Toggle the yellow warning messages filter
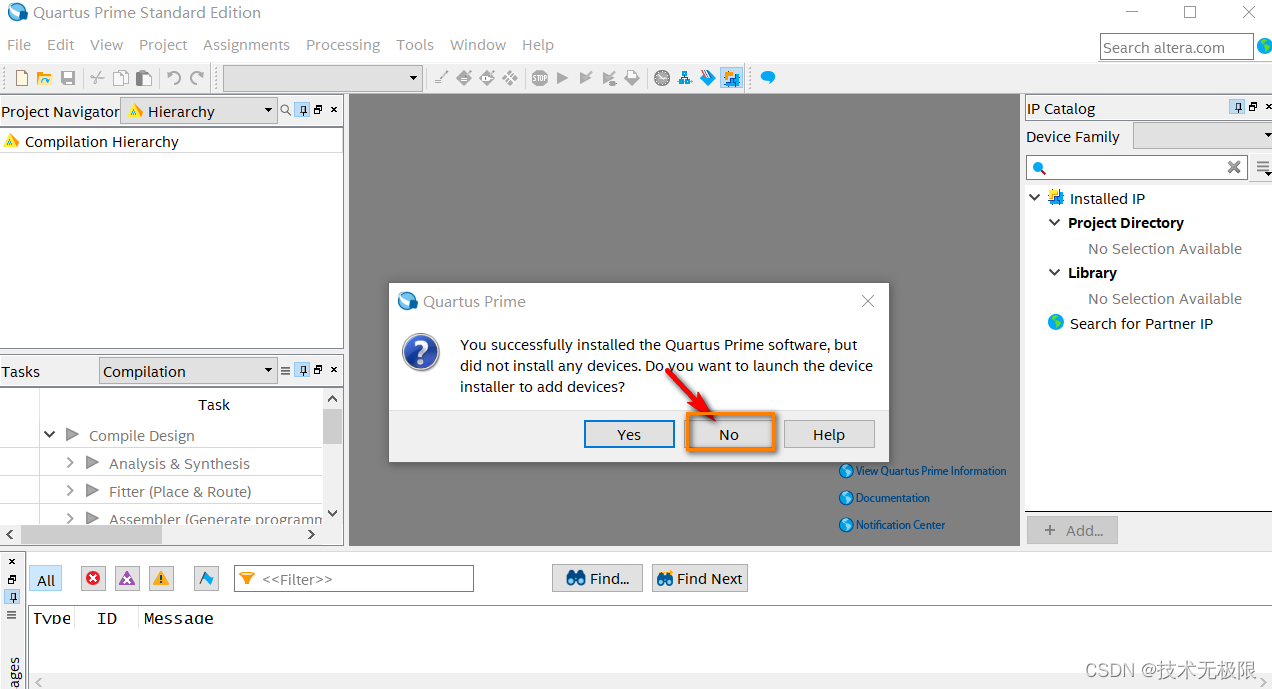This screenshot has width=1272, height=689. tap(161, 578)
